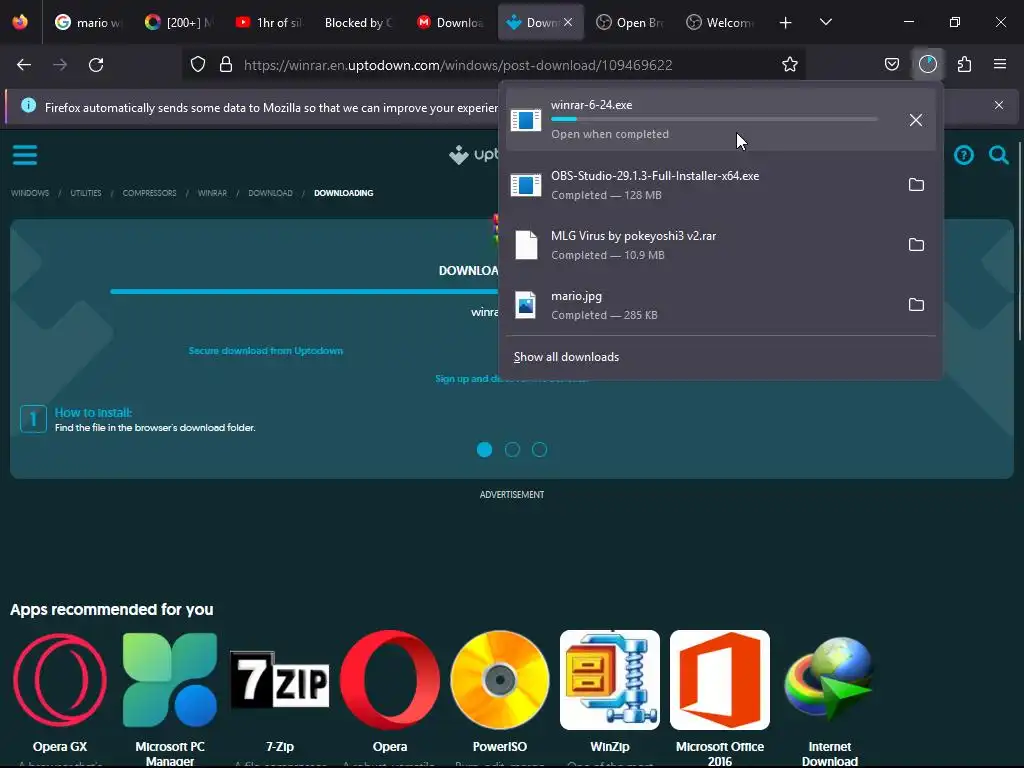Toggle the downloads panel toolbar icon
This screenshot has height=768, width=1024.
click(928, 65)
